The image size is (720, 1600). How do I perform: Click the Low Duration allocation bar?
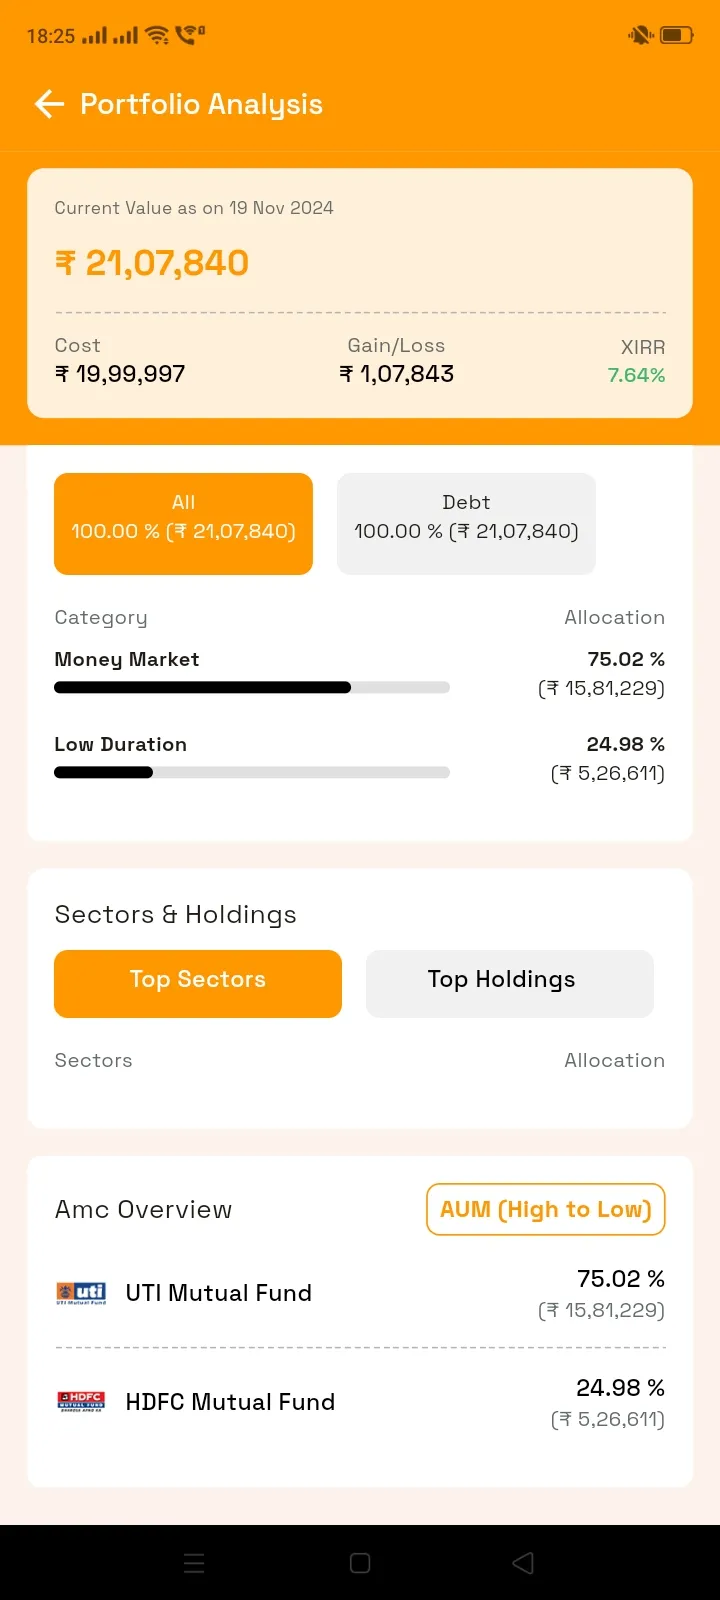pos(252,772)
